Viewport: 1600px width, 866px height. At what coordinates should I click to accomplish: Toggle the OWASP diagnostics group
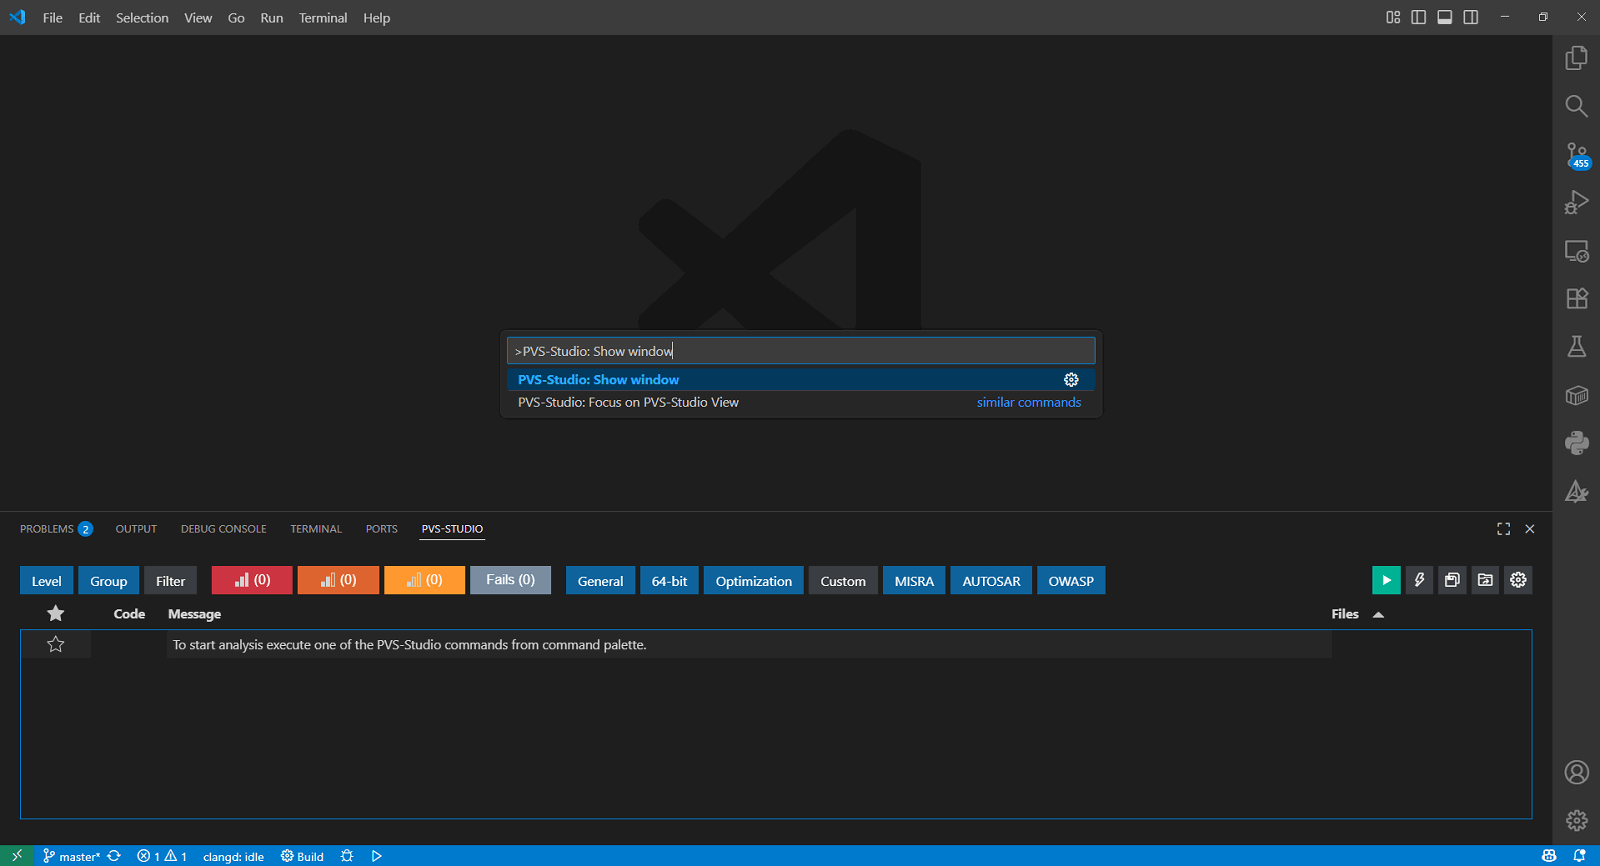[x=1071, y=581]
